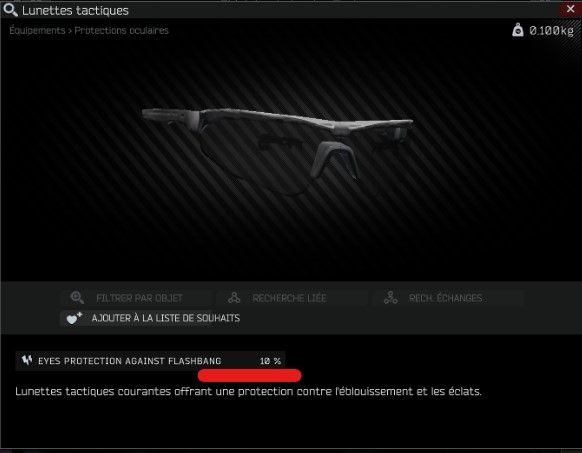This screenshot has height=453, width=582.
Task: Select the Filtrer par objet button
Action: click(136, 298)
